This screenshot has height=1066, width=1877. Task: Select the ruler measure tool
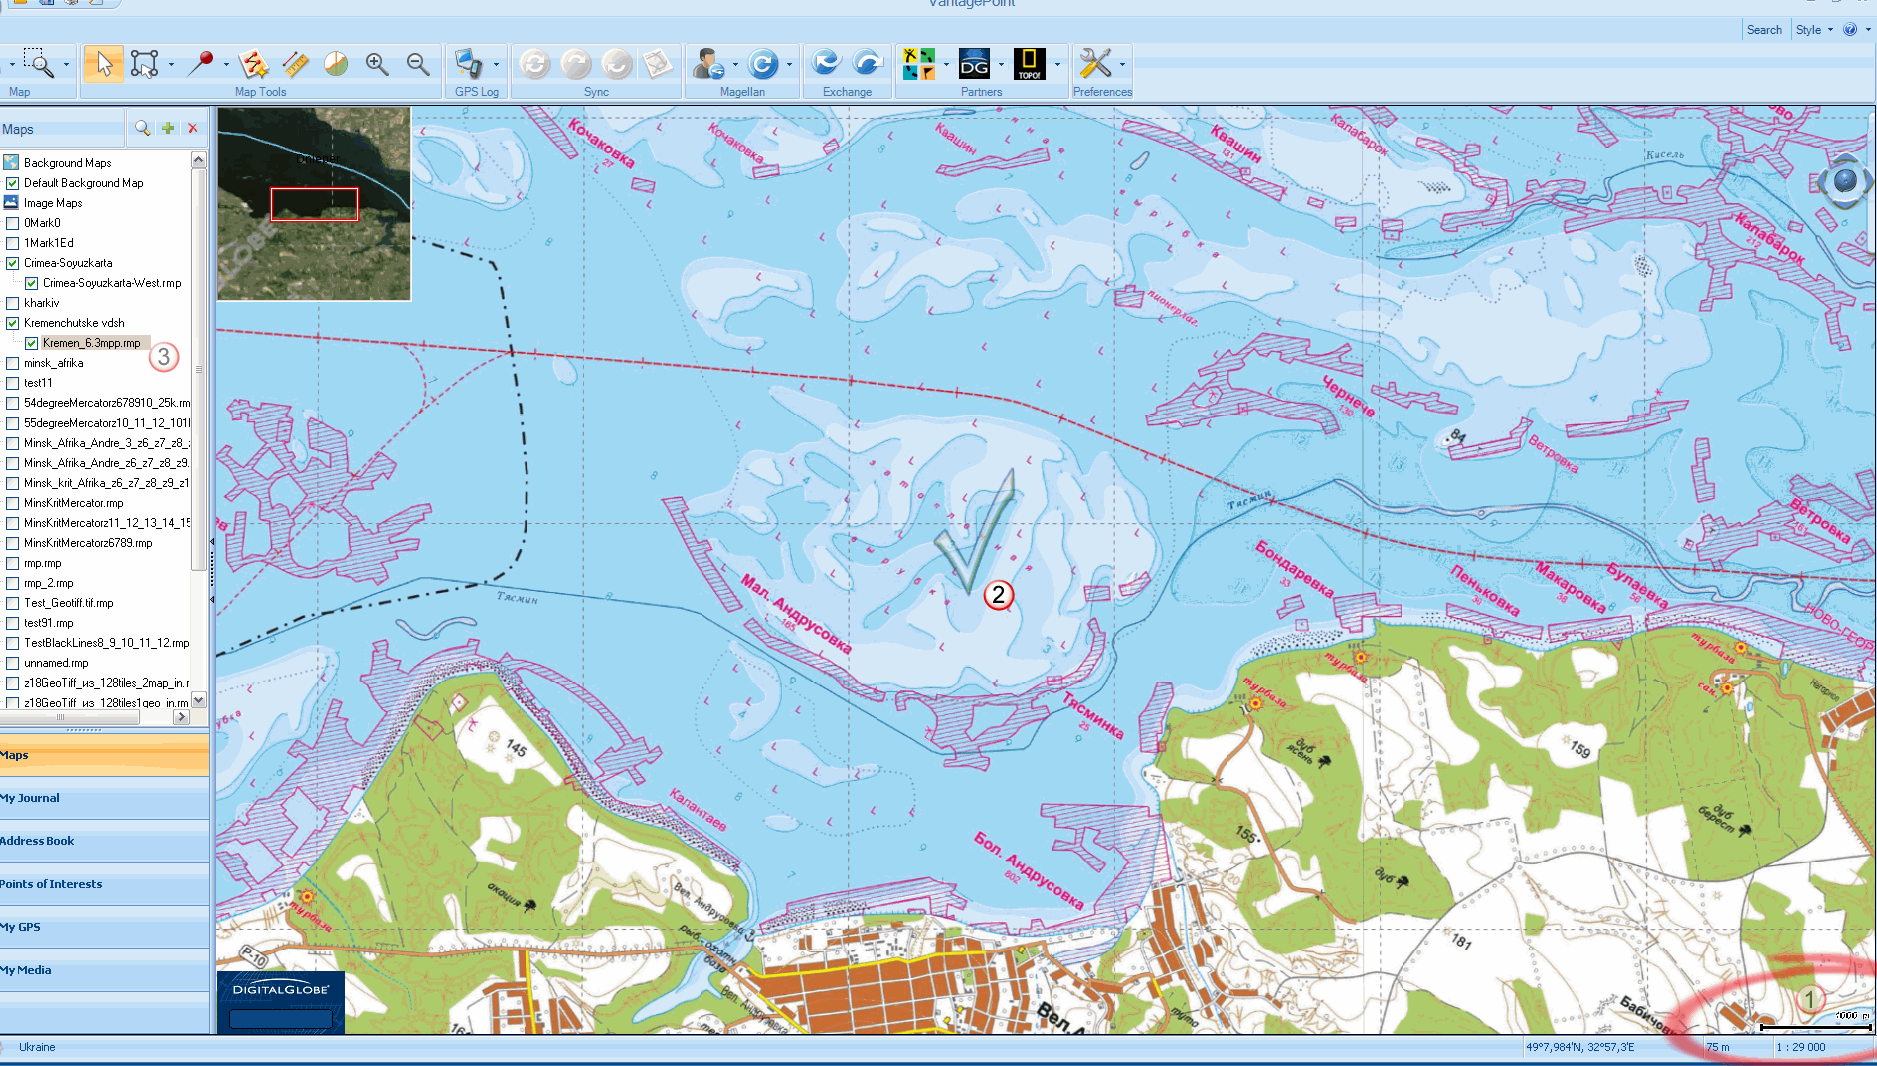tap(295, 65)
